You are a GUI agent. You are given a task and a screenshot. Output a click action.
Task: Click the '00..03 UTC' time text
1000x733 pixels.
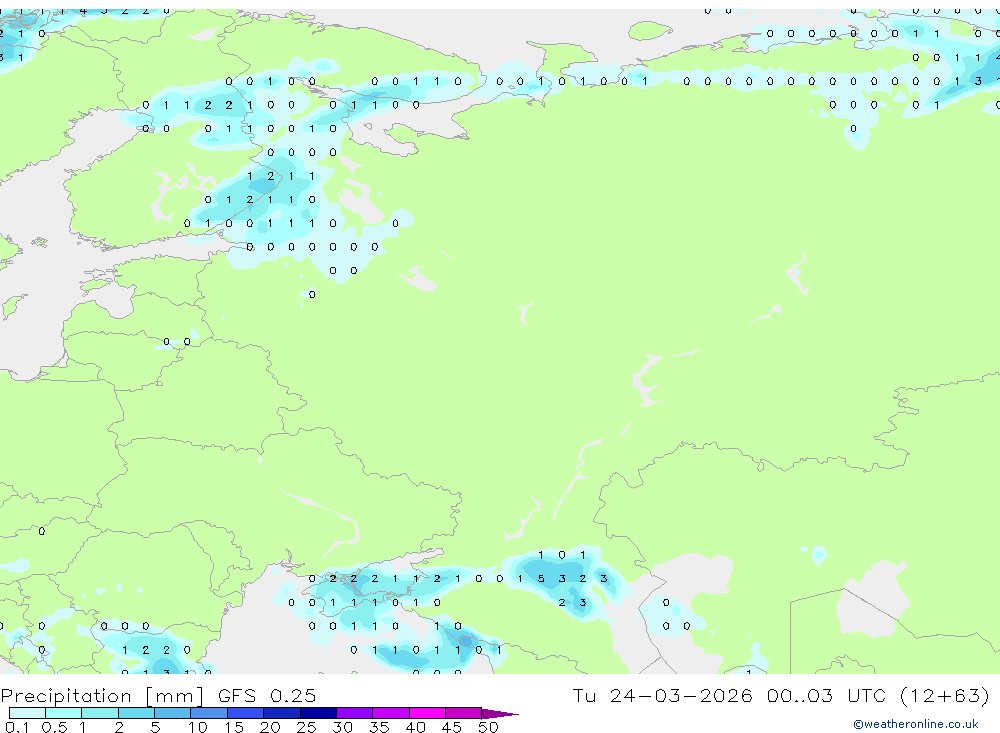click(x=828, y=695)
